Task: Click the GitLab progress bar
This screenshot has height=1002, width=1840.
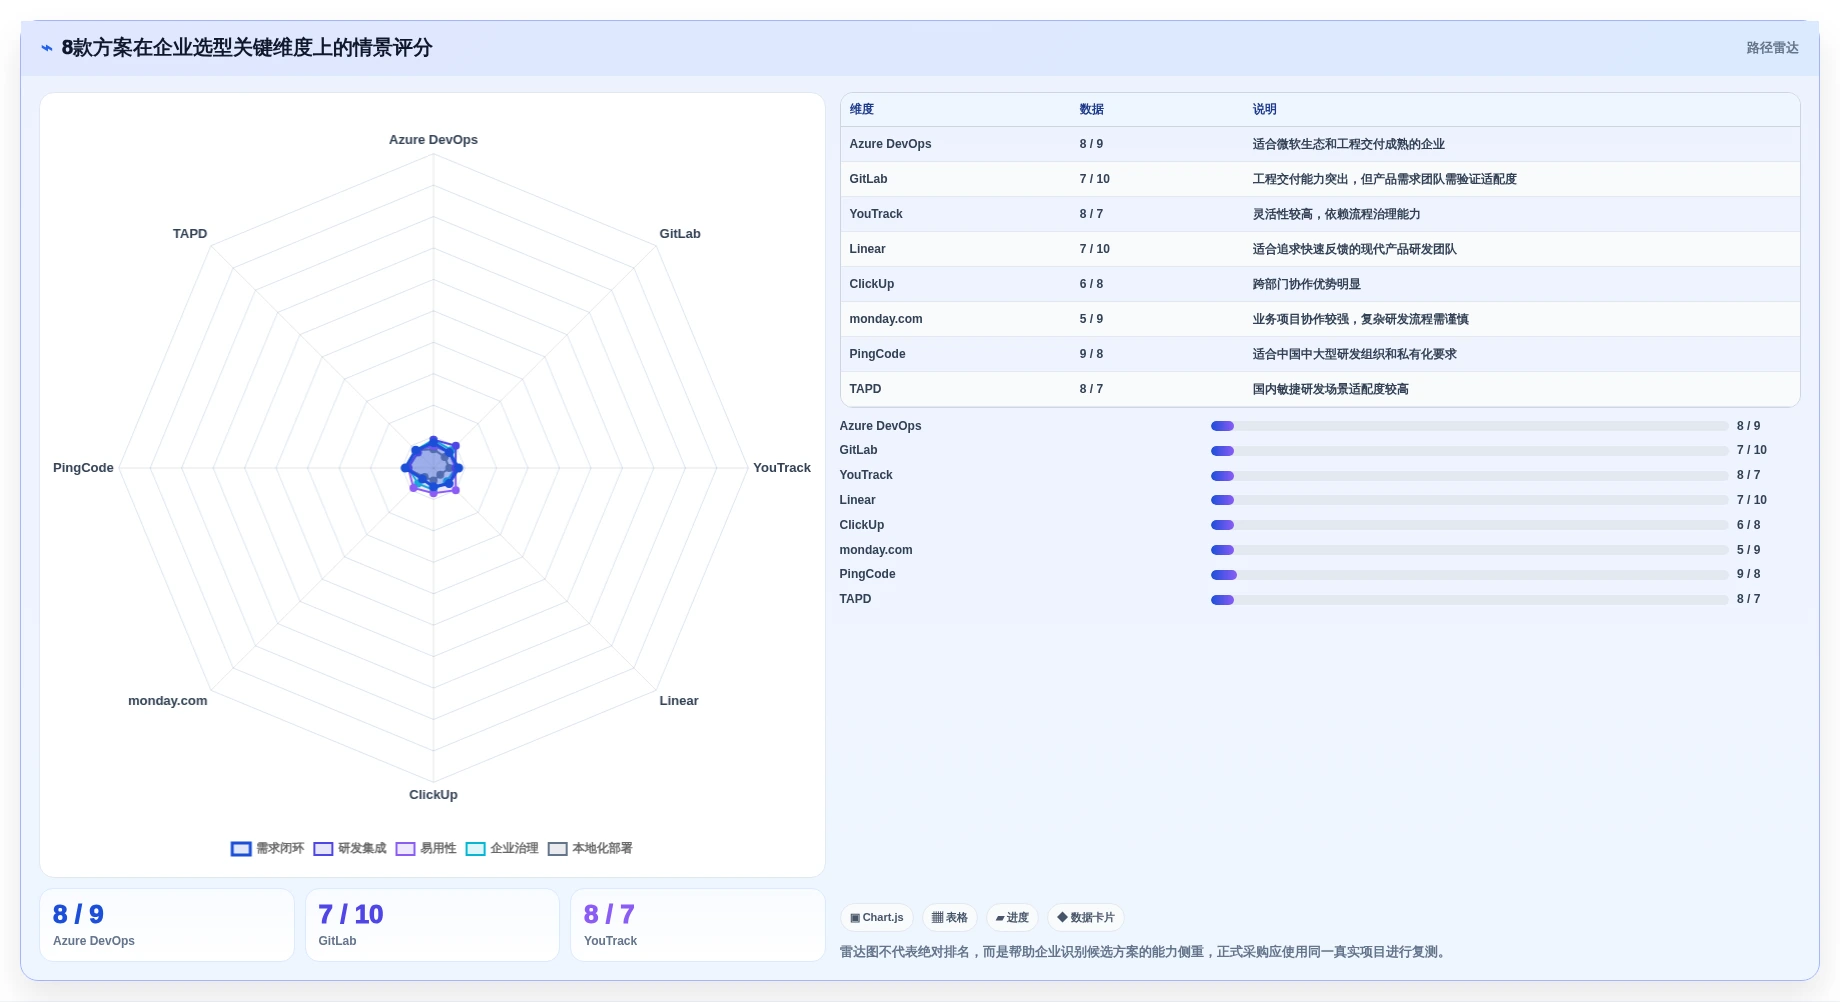Action: [x=1469, y=451]
